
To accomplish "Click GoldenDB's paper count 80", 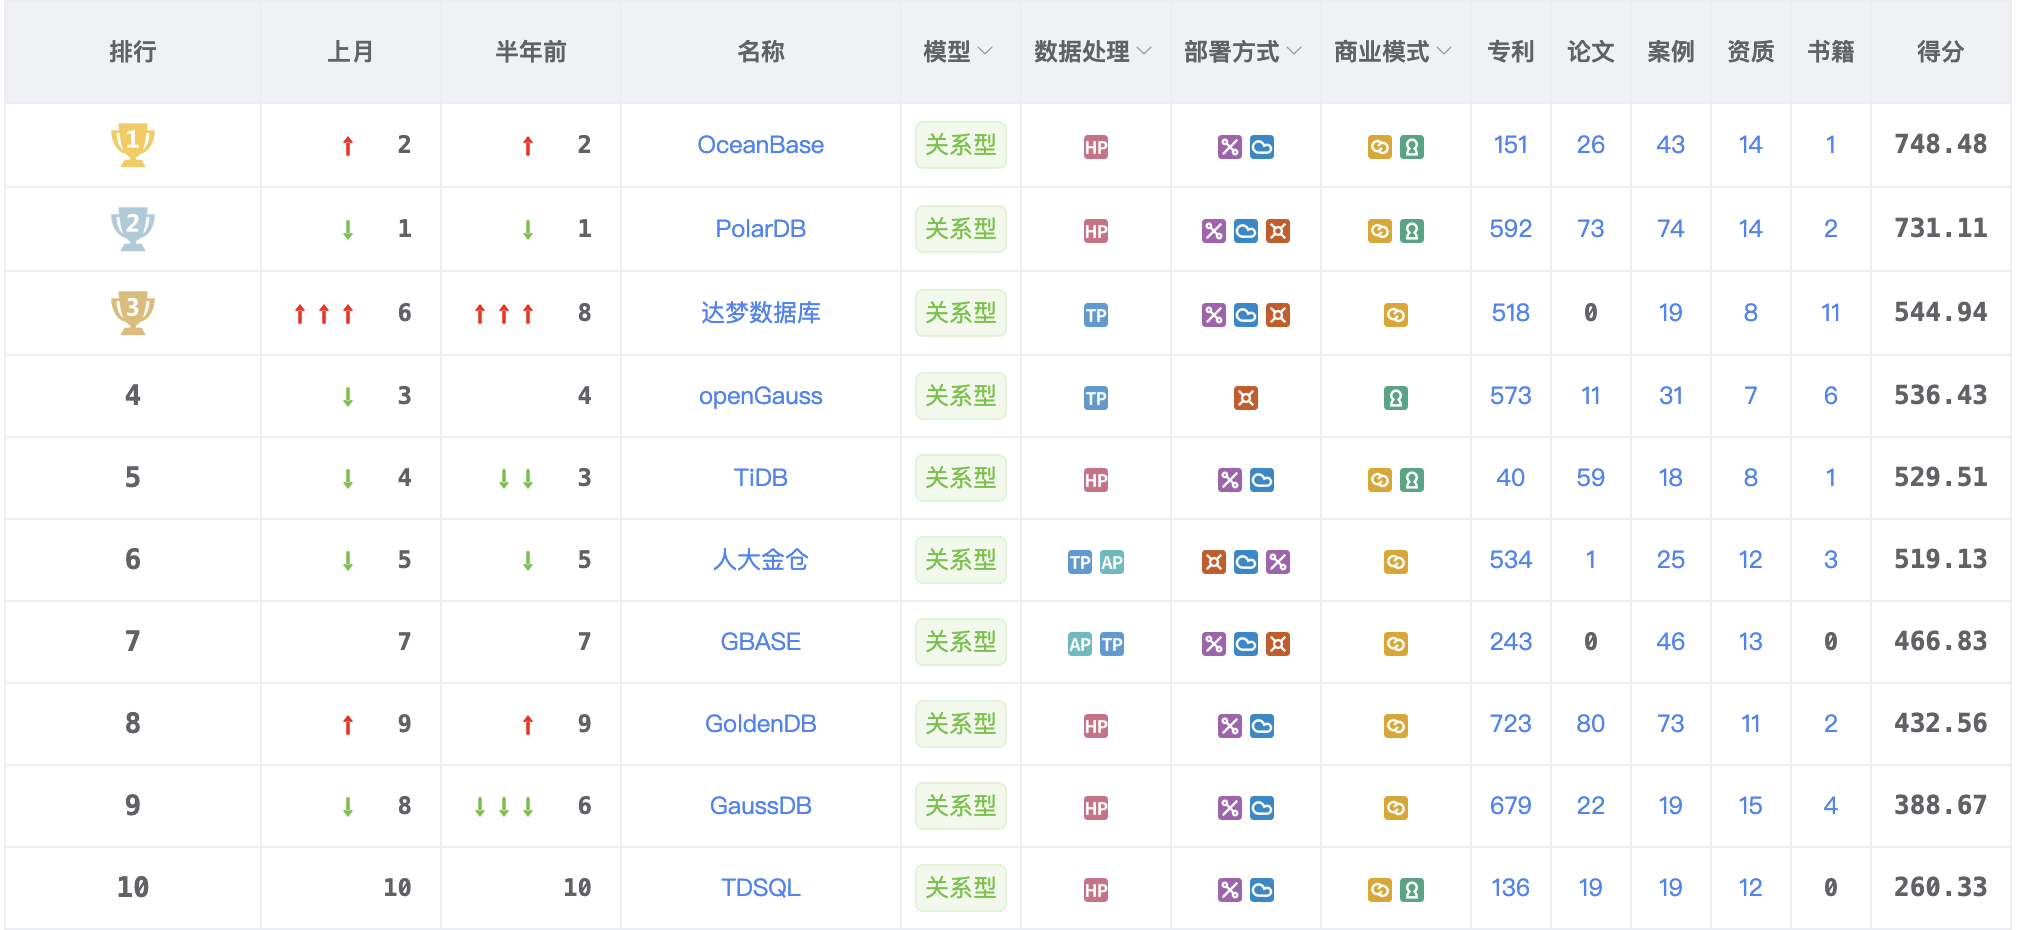I will tap(1590, 724).
